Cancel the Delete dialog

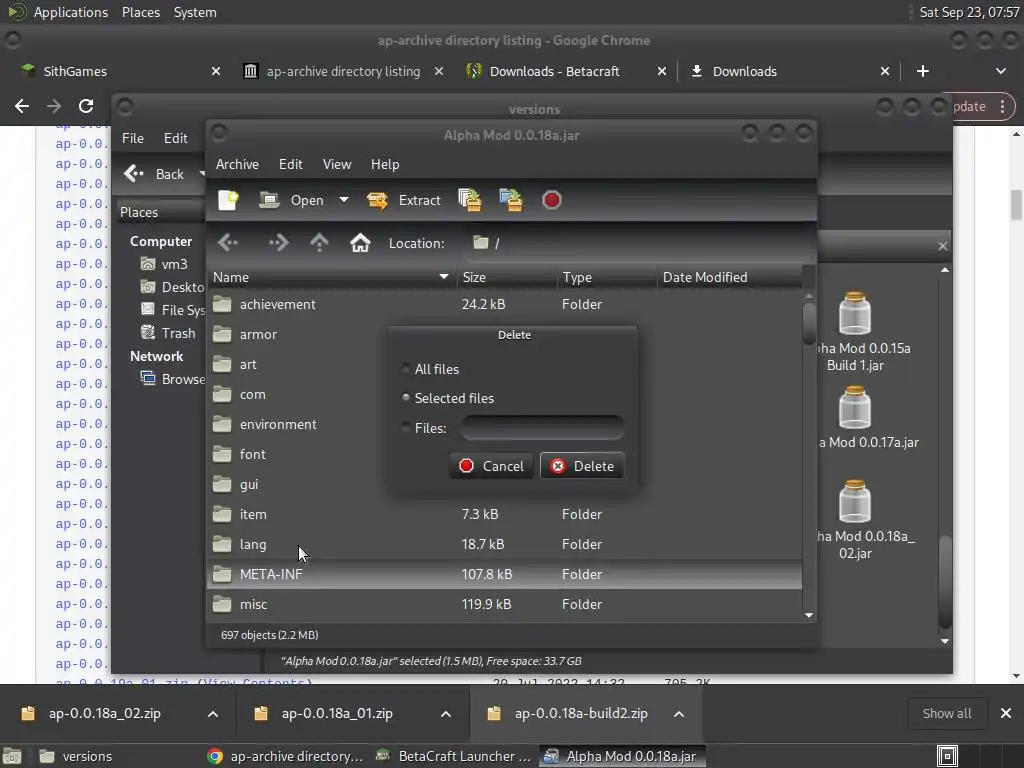491,466
